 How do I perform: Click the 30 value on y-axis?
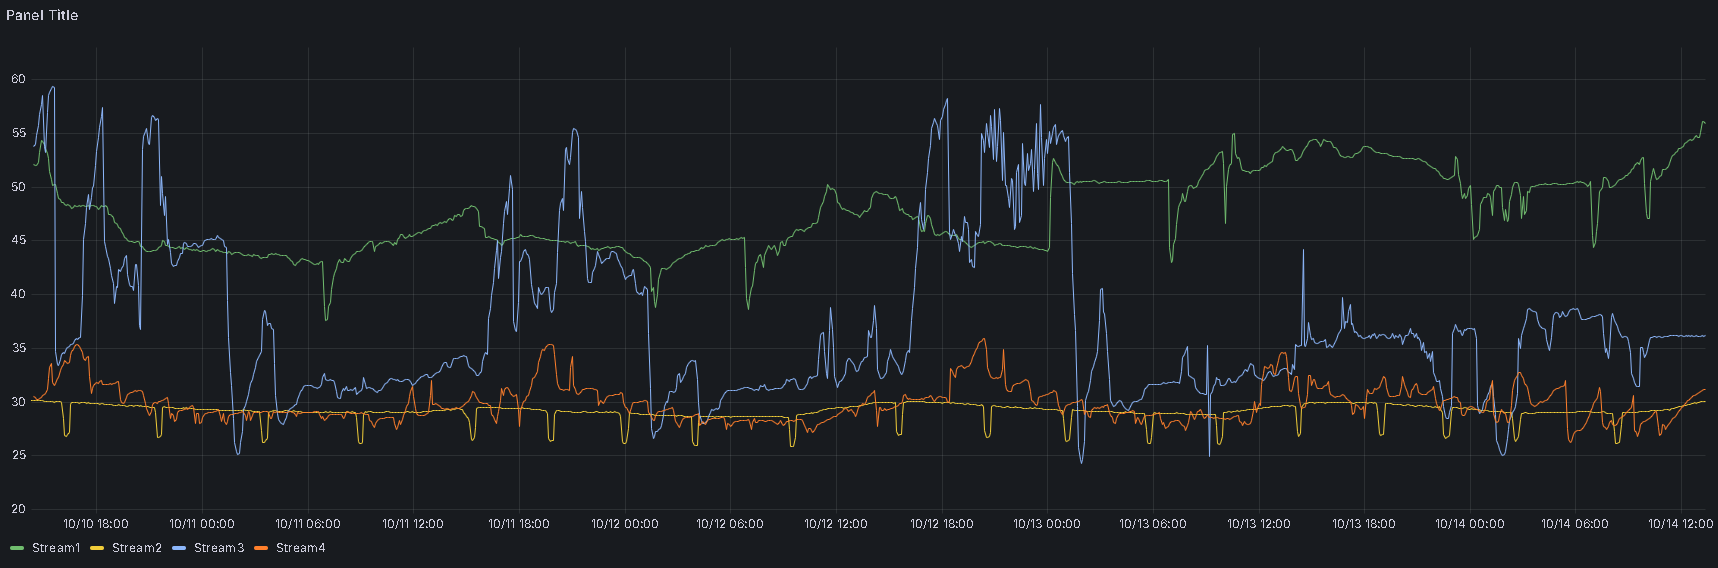click(18, 402)
